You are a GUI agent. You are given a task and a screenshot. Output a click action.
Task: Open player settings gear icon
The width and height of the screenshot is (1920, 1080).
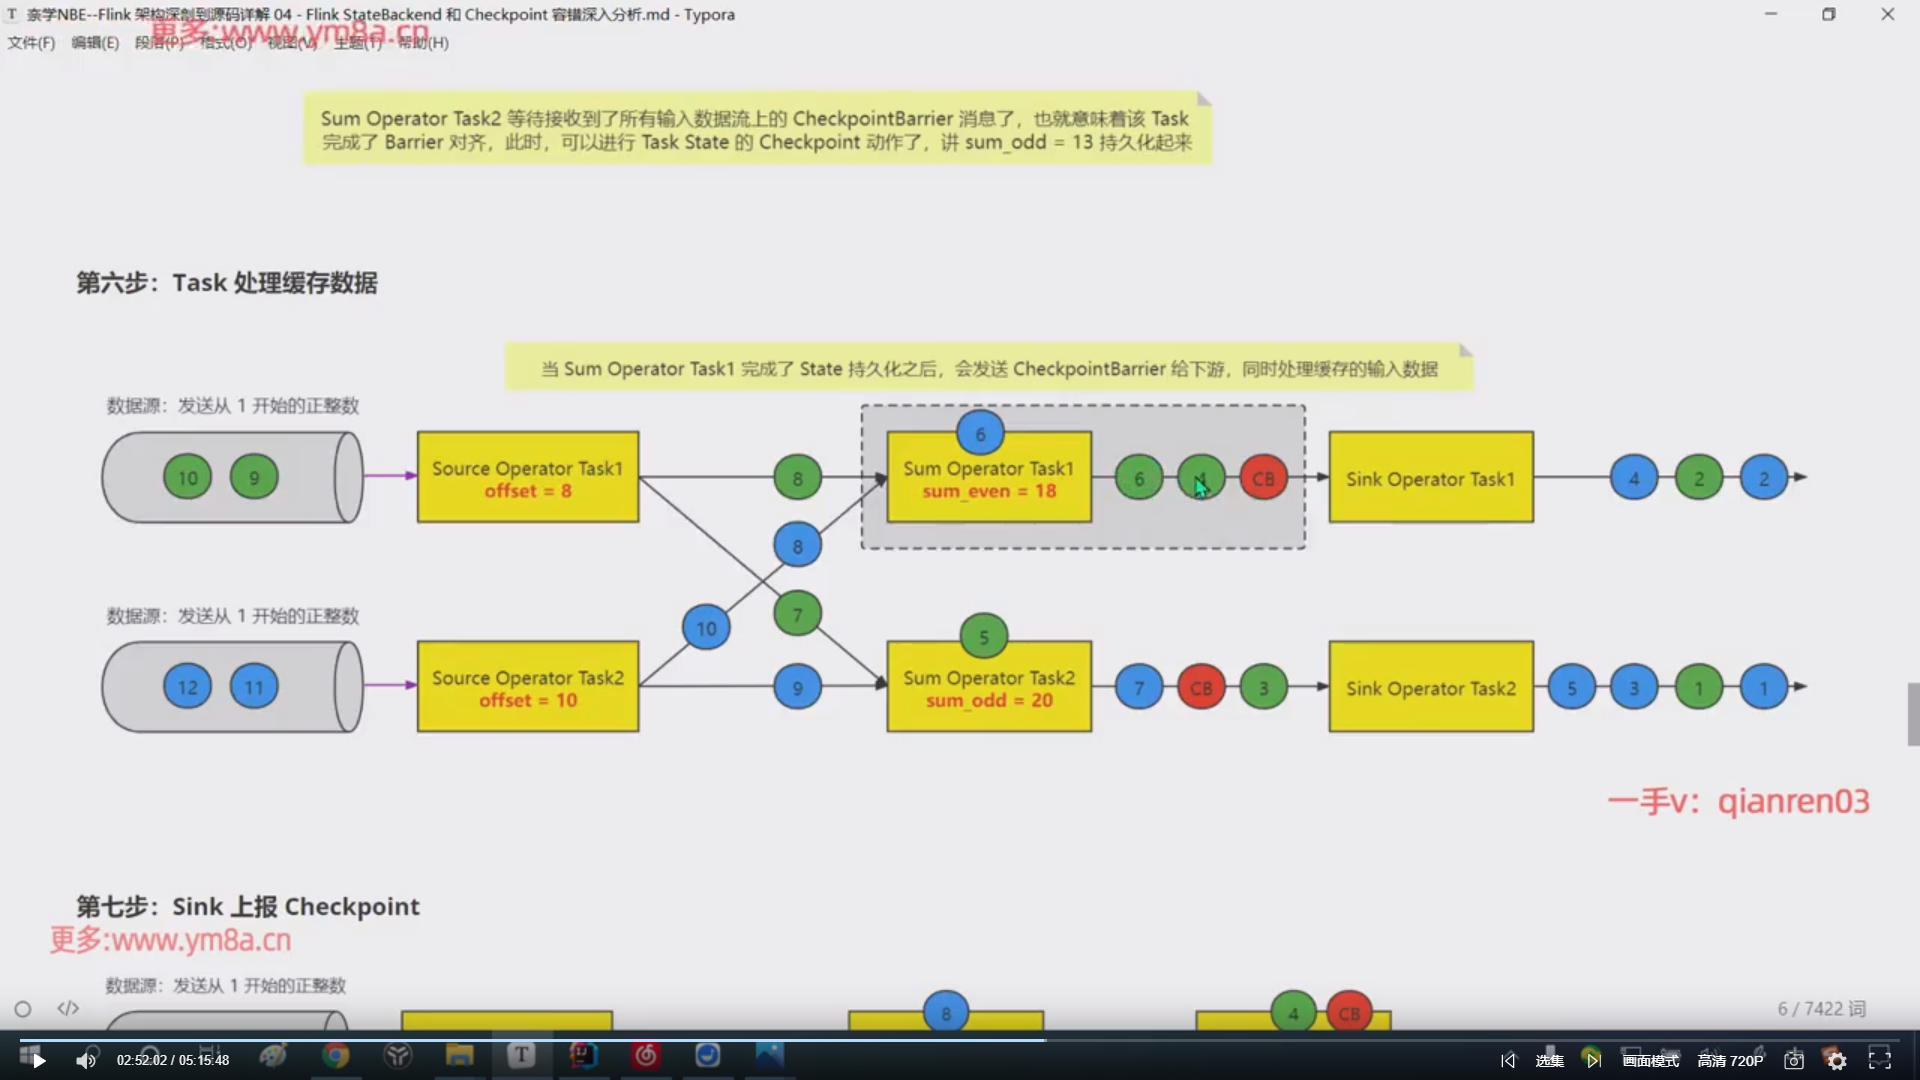tap(1837, 1060)
